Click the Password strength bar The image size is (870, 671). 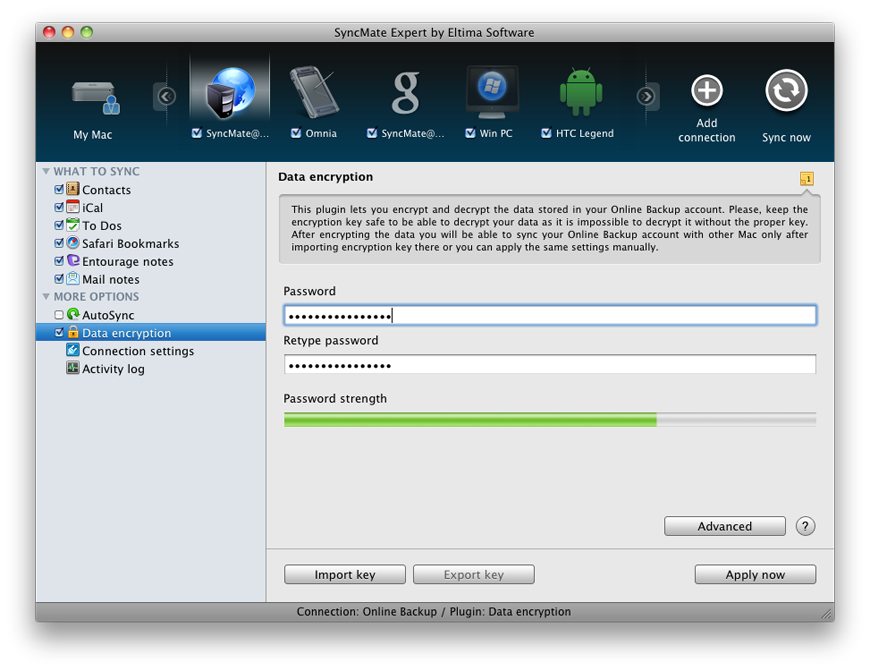pyautogui.click(x=549, y=419)
